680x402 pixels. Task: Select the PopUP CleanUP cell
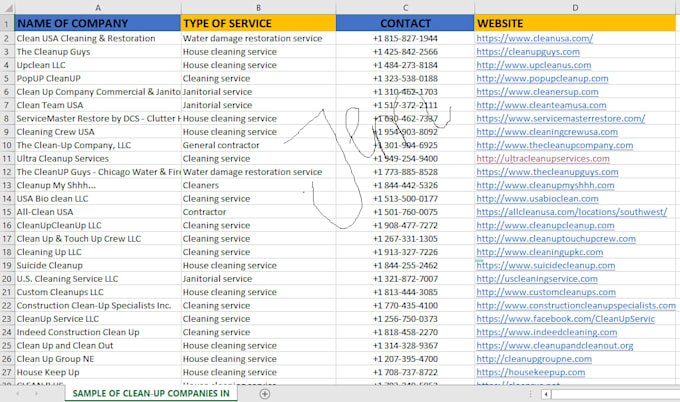pos(98,78)
